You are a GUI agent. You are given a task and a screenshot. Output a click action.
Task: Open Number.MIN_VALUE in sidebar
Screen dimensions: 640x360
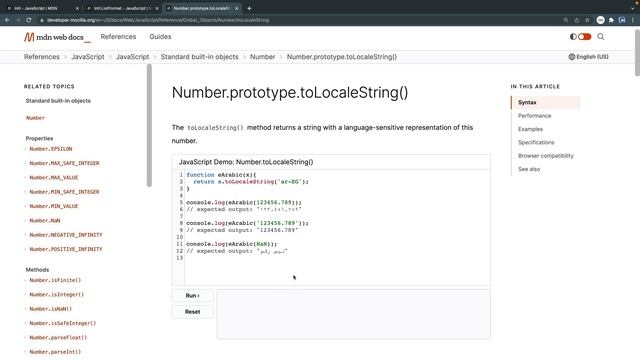[53, 206]
